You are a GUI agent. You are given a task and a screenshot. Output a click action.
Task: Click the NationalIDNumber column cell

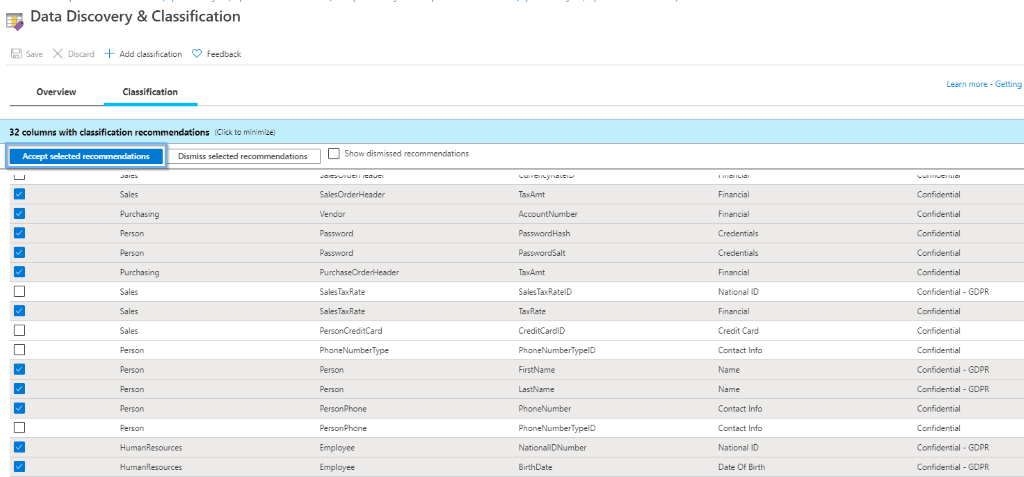(x=552, y=448)
